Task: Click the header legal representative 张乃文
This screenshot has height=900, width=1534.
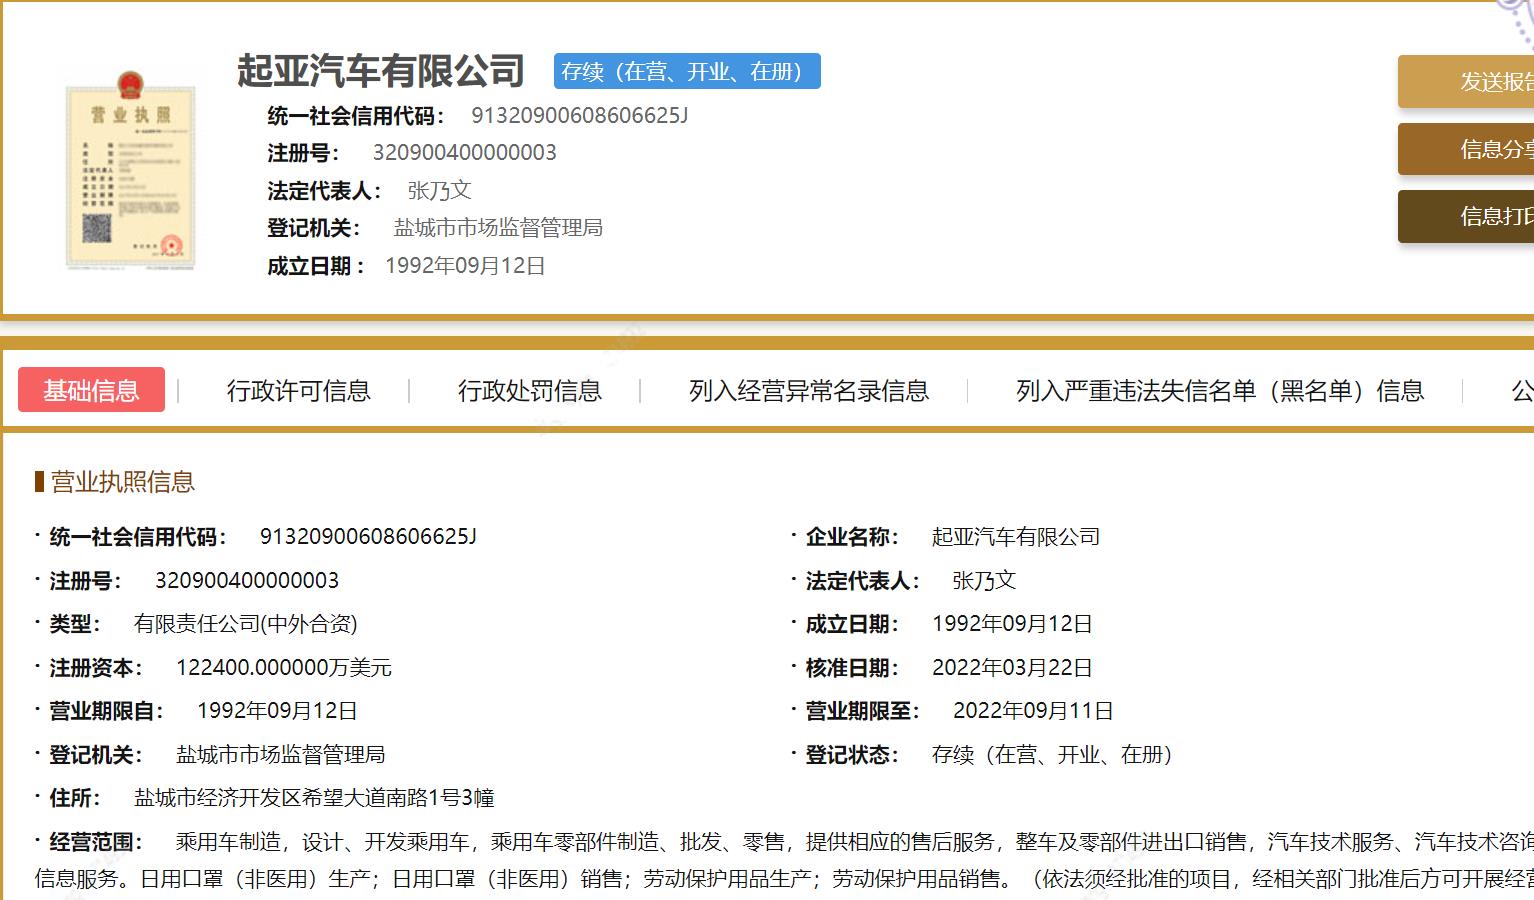Action: [439, 190]
